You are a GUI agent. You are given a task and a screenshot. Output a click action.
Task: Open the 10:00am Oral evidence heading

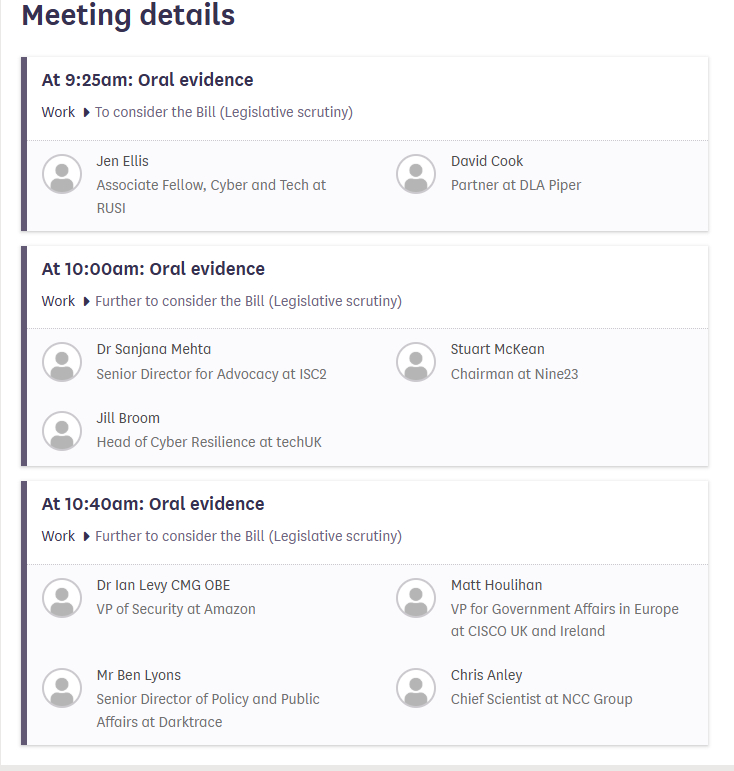coord(153,269)
